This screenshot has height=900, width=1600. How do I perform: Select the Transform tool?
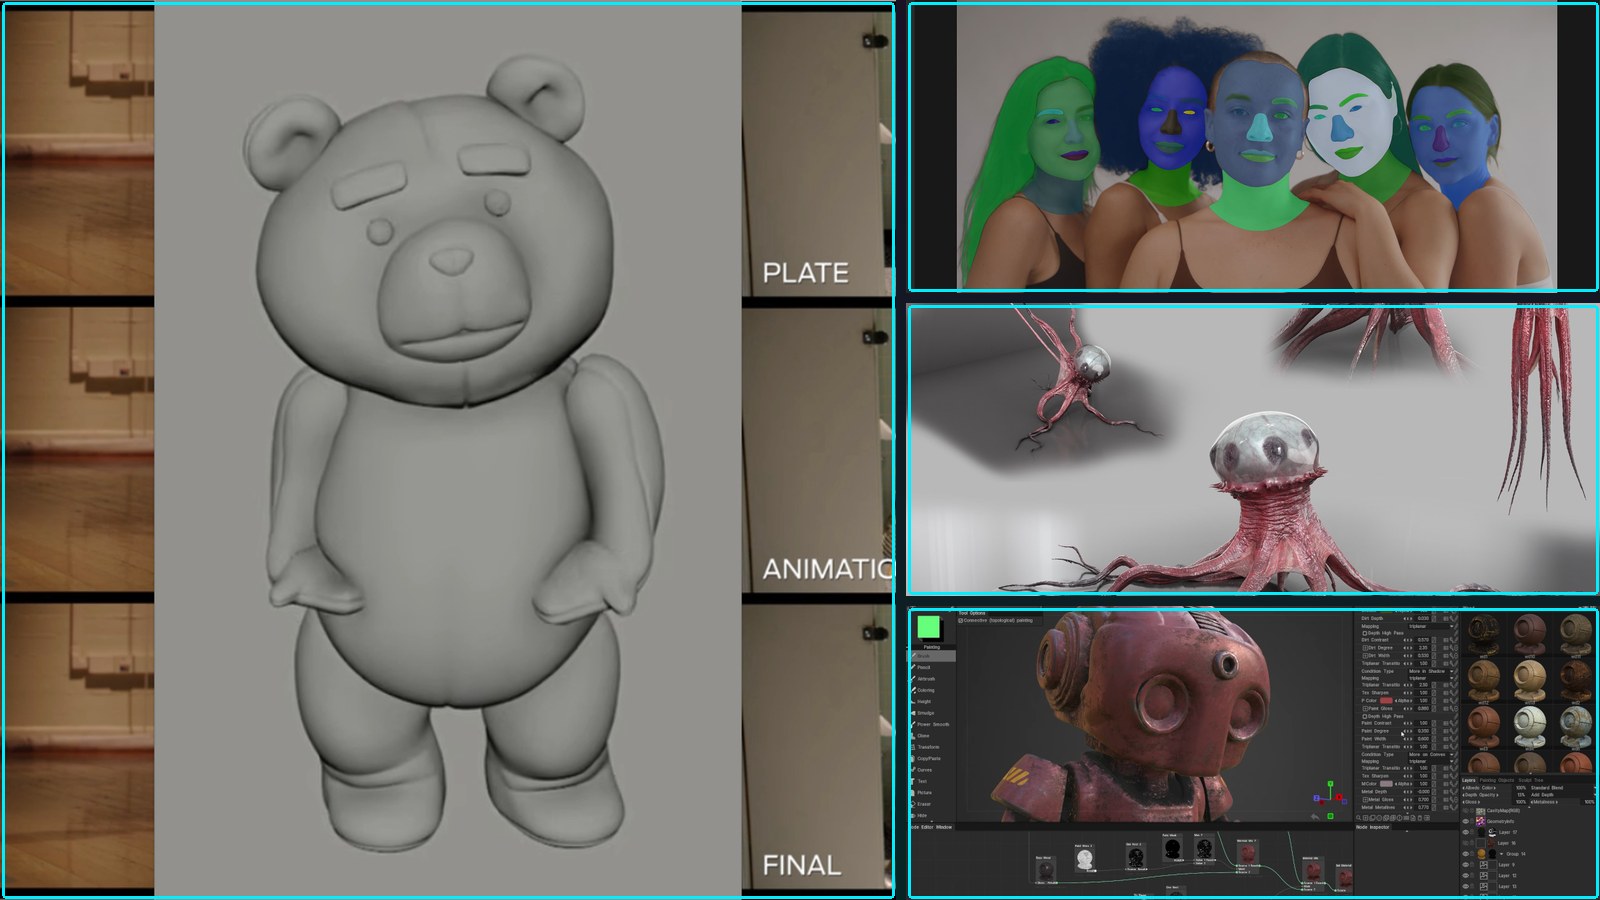pos(932,747)
